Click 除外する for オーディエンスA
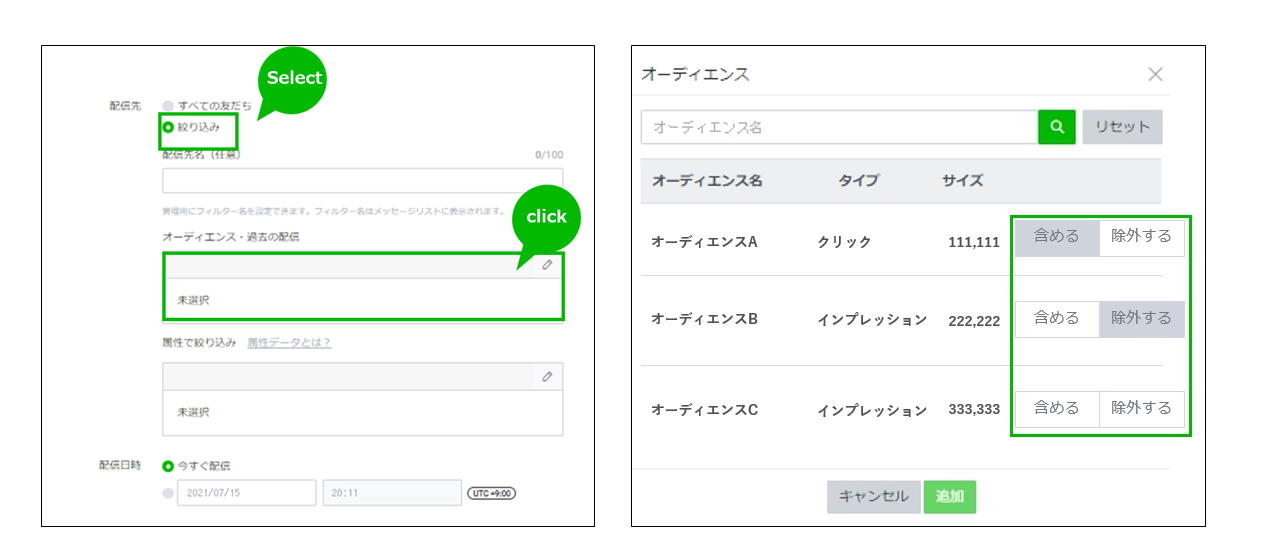 click(1141, 237)
